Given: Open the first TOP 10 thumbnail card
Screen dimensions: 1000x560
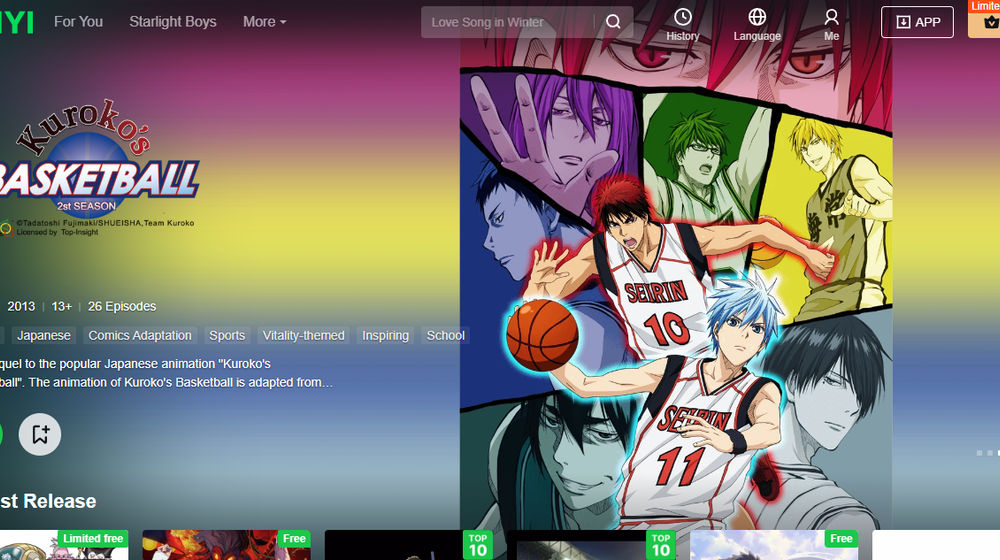Looking at the screenshot, I should pyautogui.click(x=409, y=545).
